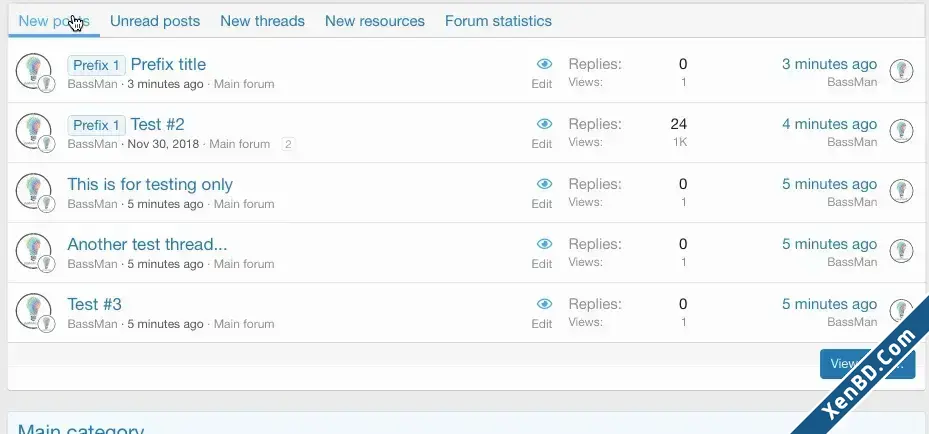Click left avatar on Test #3 row
Image resolution: width=929 pixels, height=434 pixels.
(x=33, y=311)
